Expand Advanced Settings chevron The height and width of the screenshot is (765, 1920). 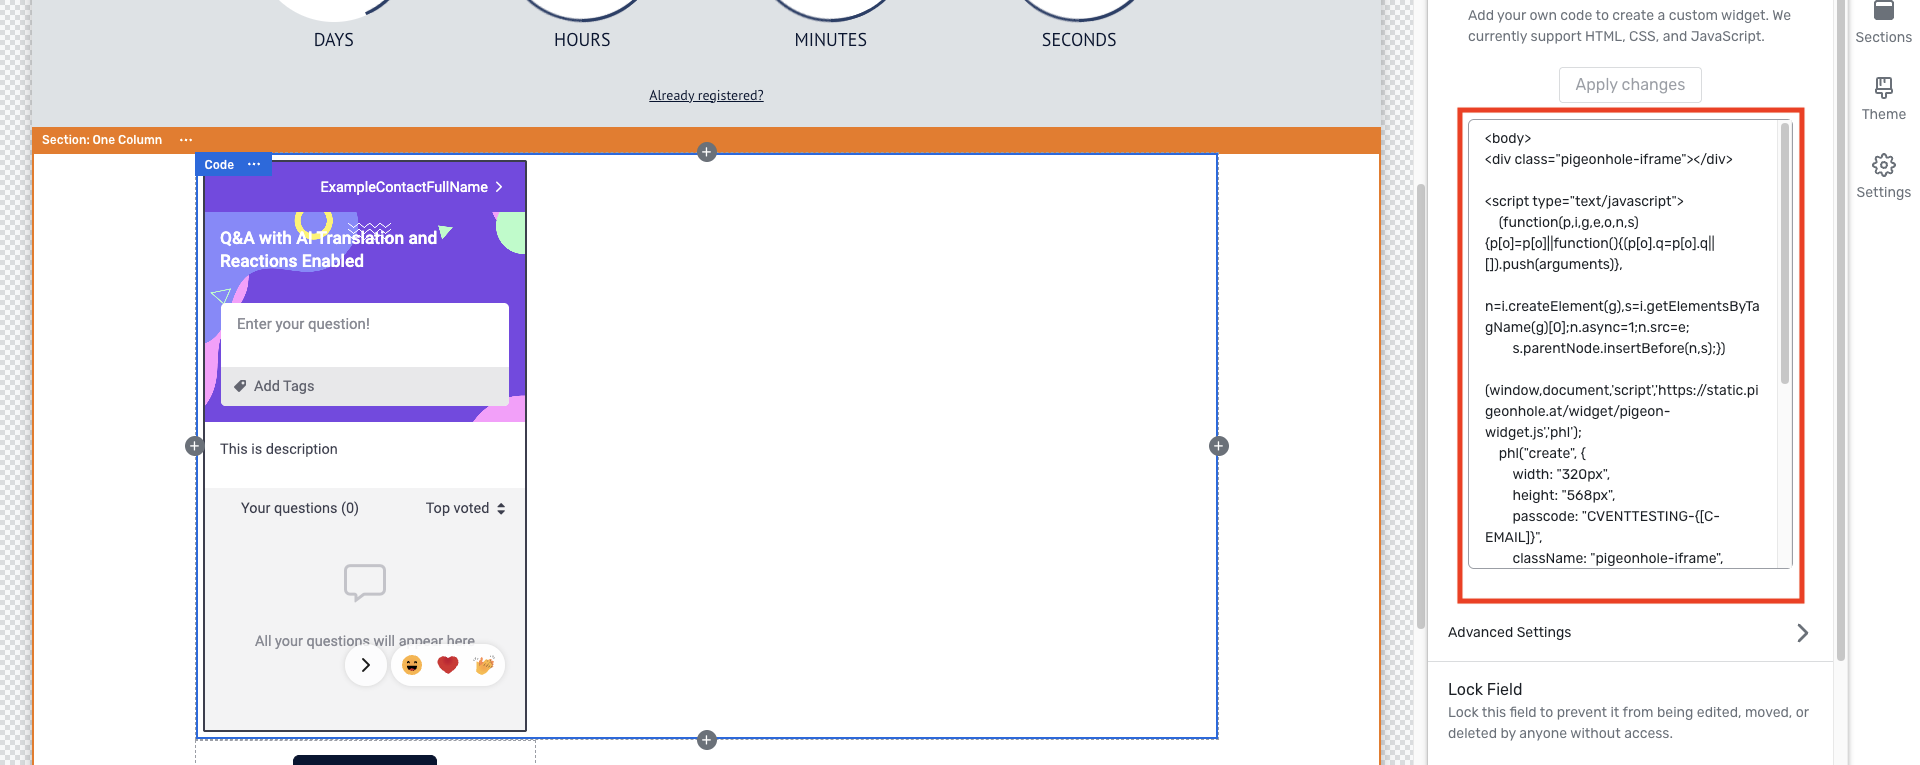tap(1802, 633)
